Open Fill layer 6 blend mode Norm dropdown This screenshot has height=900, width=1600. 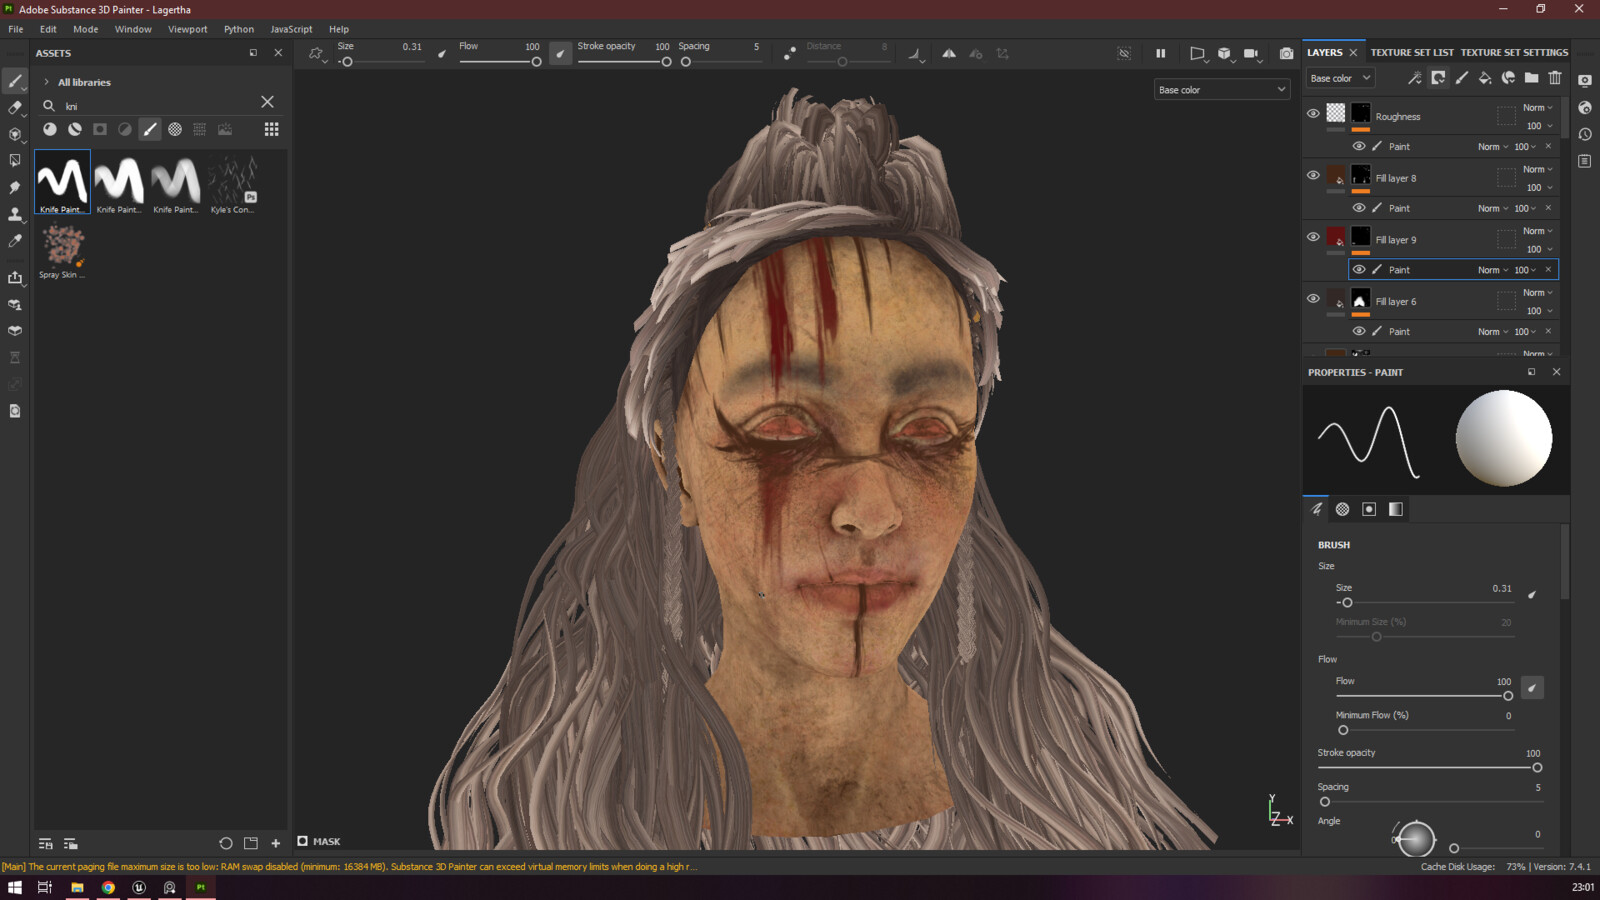1538,293
